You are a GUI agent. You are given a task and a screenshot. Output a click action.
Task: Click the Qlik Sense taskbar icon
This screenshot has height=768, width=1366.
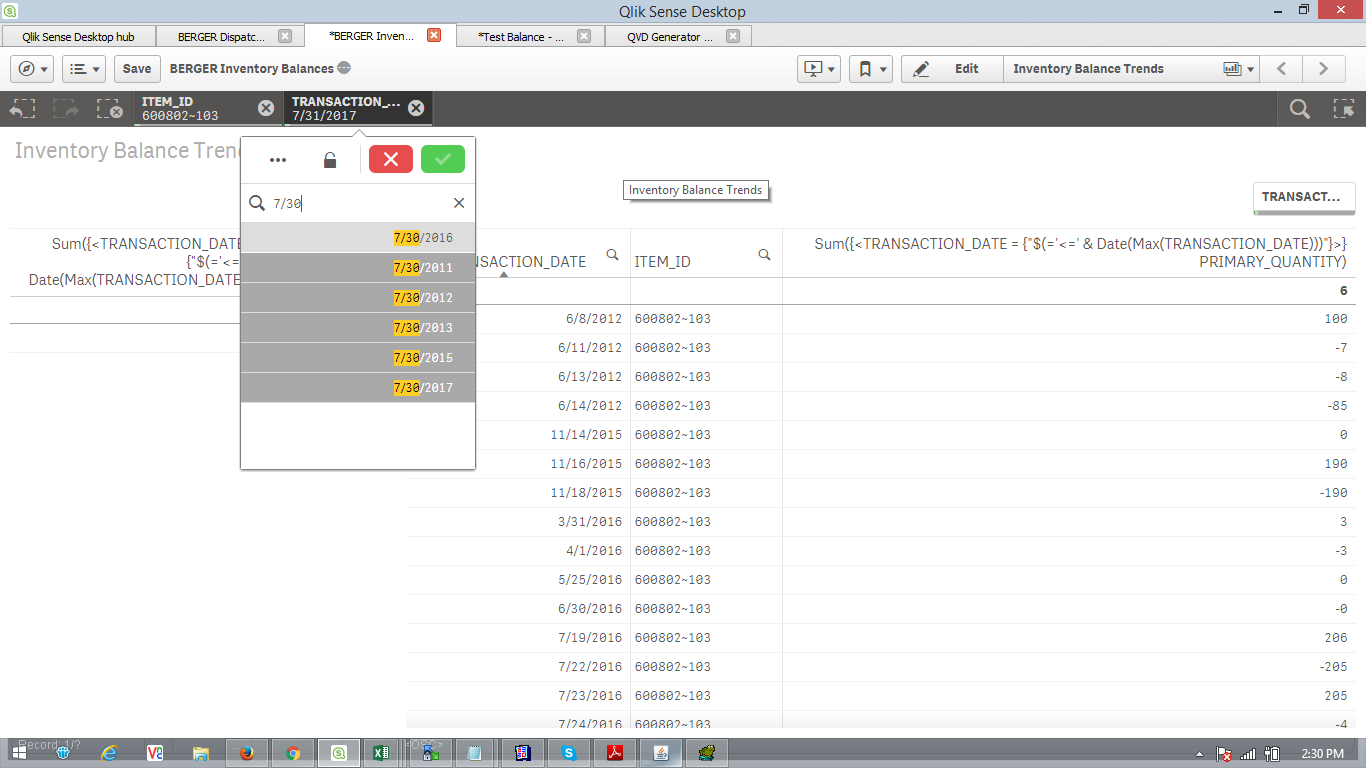coord(339,753)
